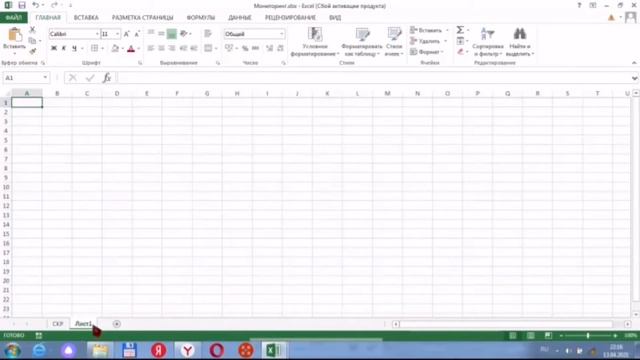Image resolution: width=640 pixels, height=360 pixels.
Task: Switch to the ВИД tab
Action: 335,18
